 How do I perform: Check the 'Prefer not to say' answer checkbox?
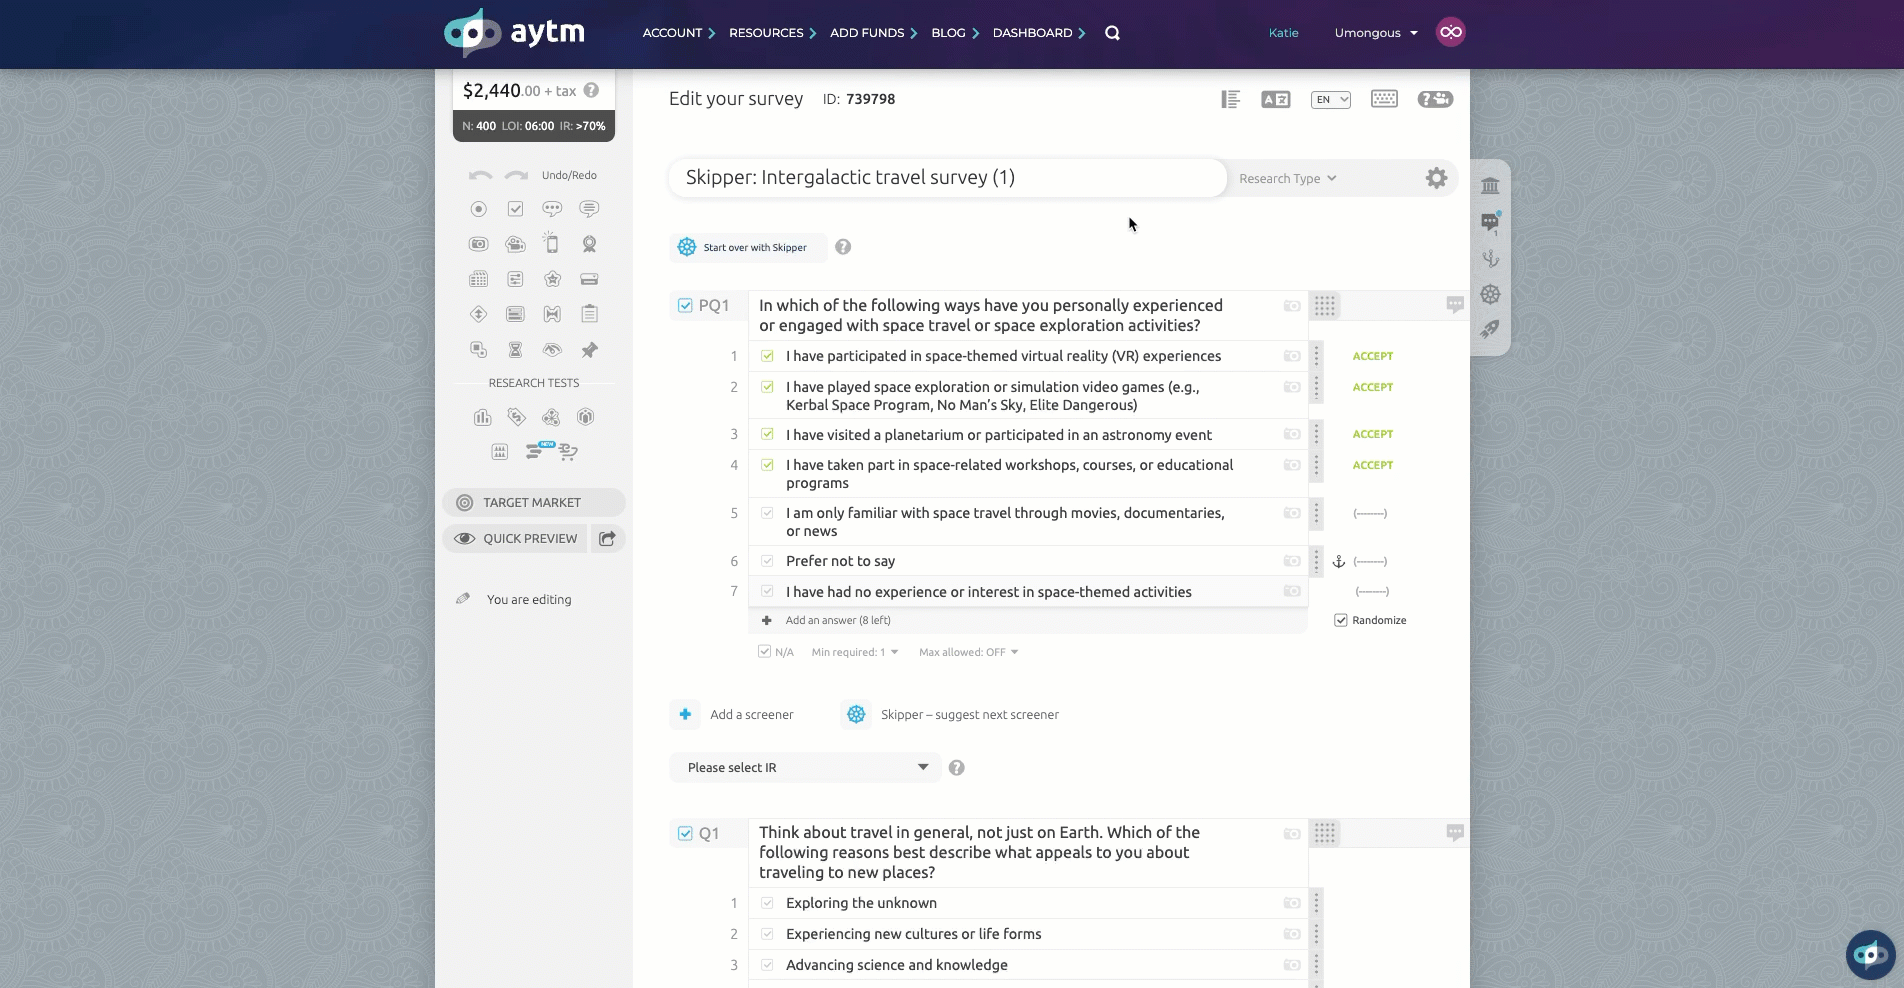pos(767,561)
